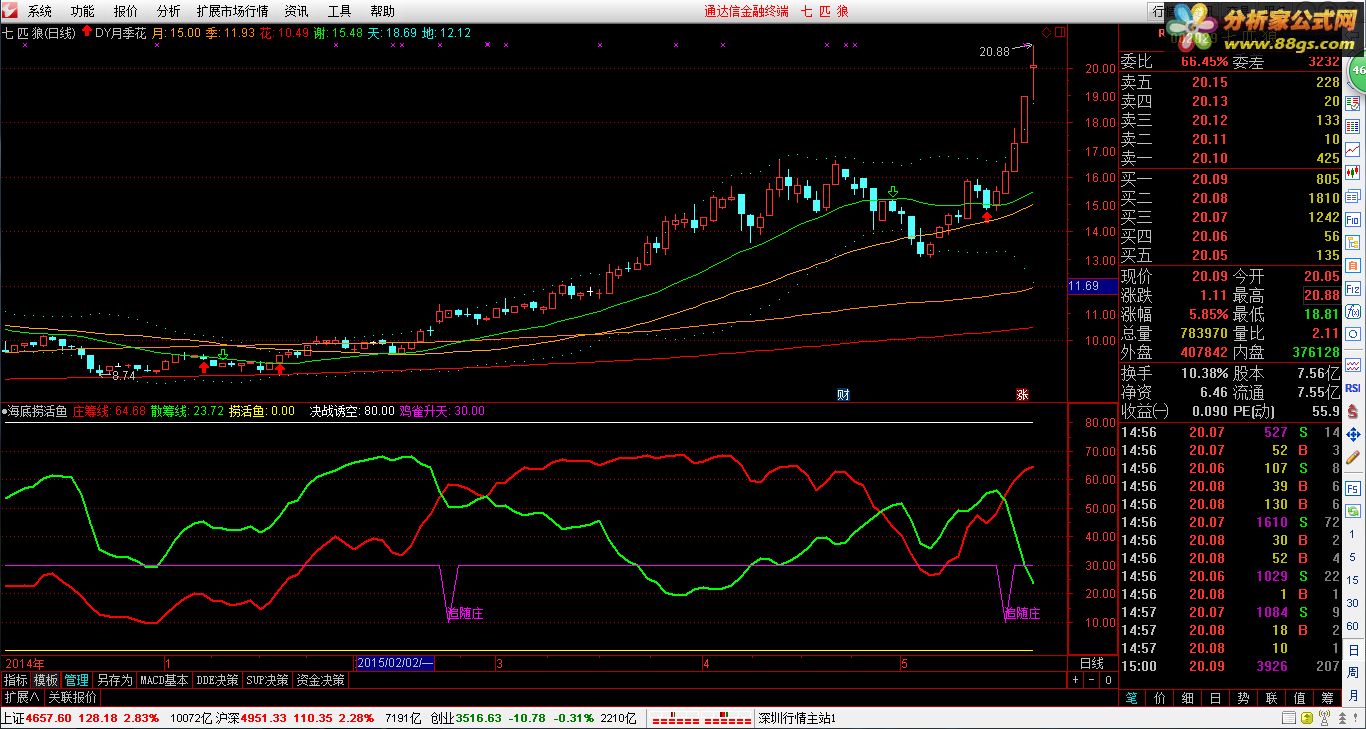Click the plus button beside indicator panel

click(1075, 680)
